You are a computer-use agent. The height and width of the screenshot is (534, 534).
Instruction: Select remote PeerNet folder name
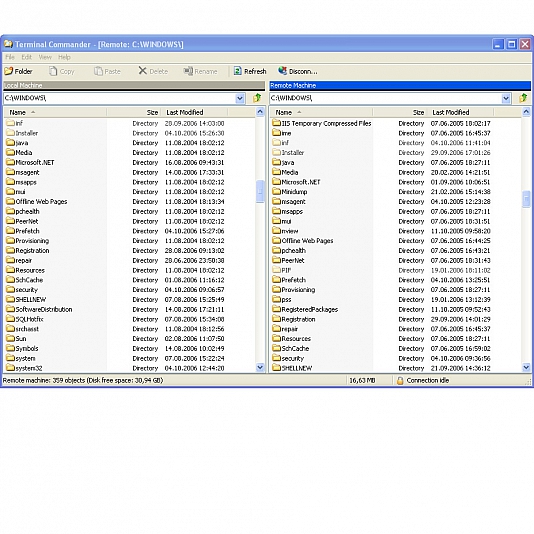pyautogui.click(x=293, y=261)
